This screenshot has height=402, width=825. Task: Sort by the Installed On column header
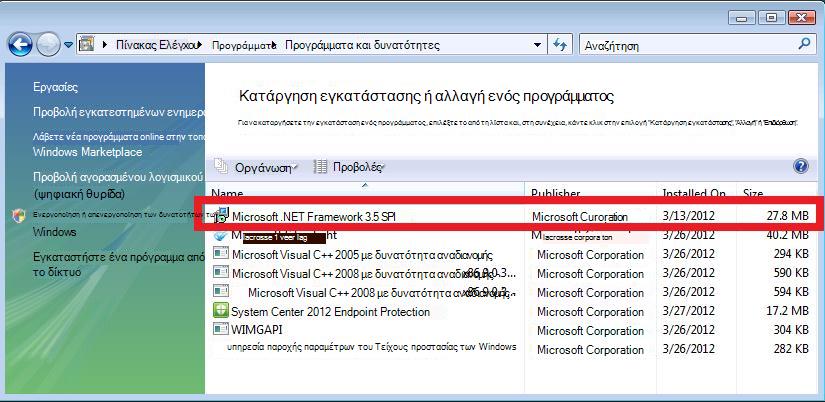[x=697, y=192]
